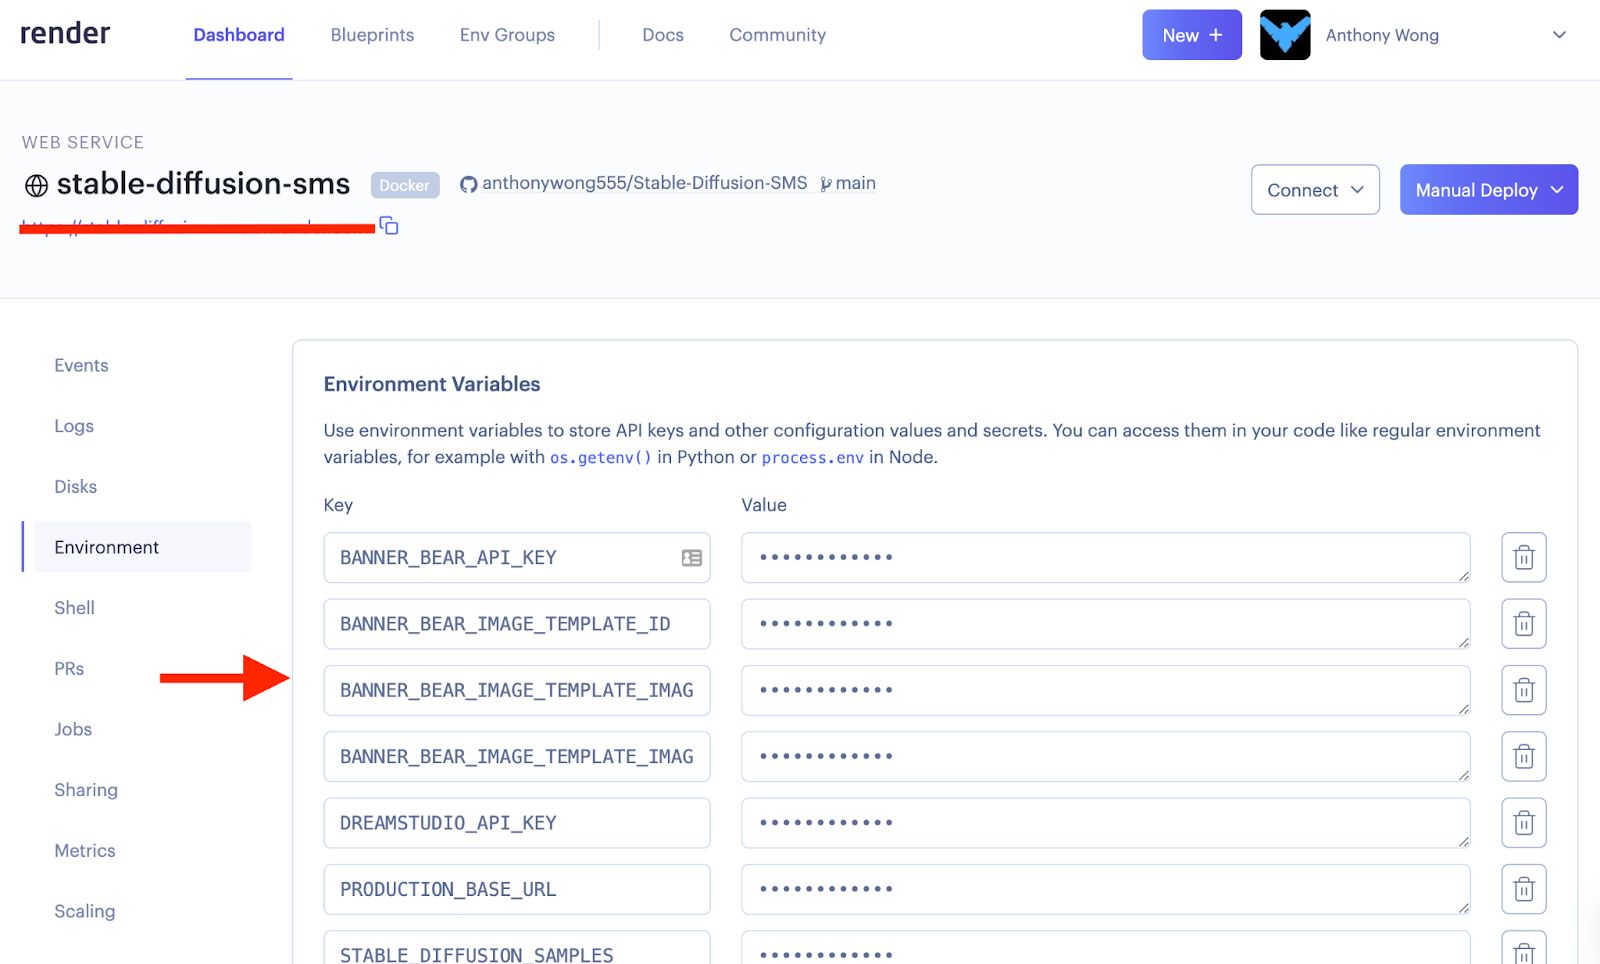Click the DREAMSTUDIO_API_KEY value field
Screen dimensions: 1600x964
[x=1106, y=823]
